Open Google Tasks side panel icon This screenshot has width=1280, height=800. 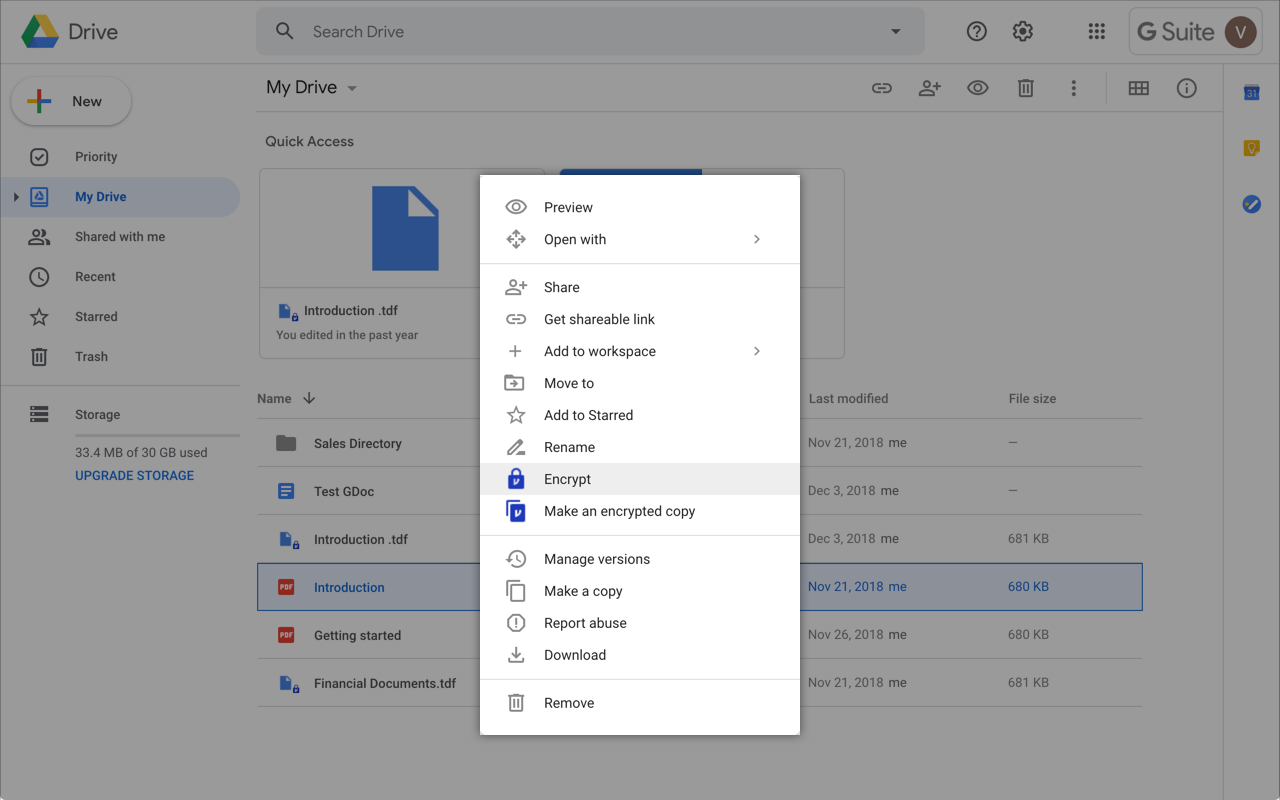[x=1251, y=204]
